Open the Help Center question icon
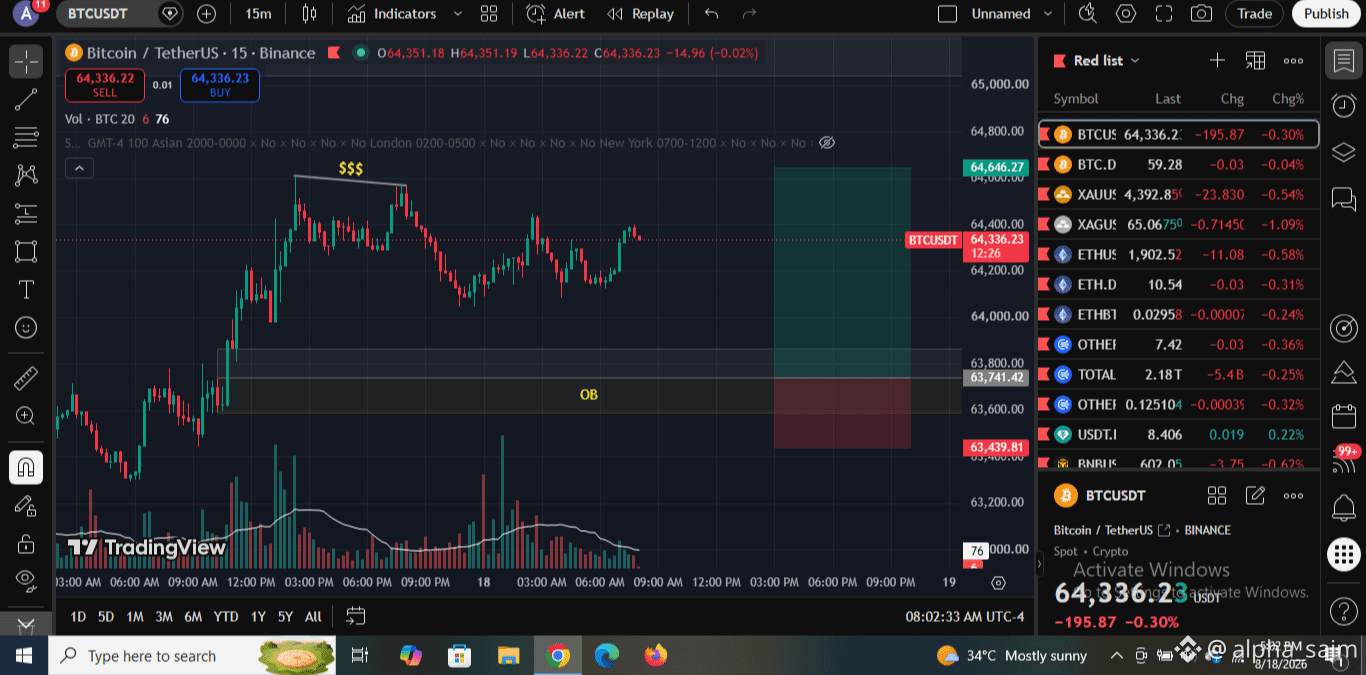The image size is (1366, 675). click(1343, 610)
